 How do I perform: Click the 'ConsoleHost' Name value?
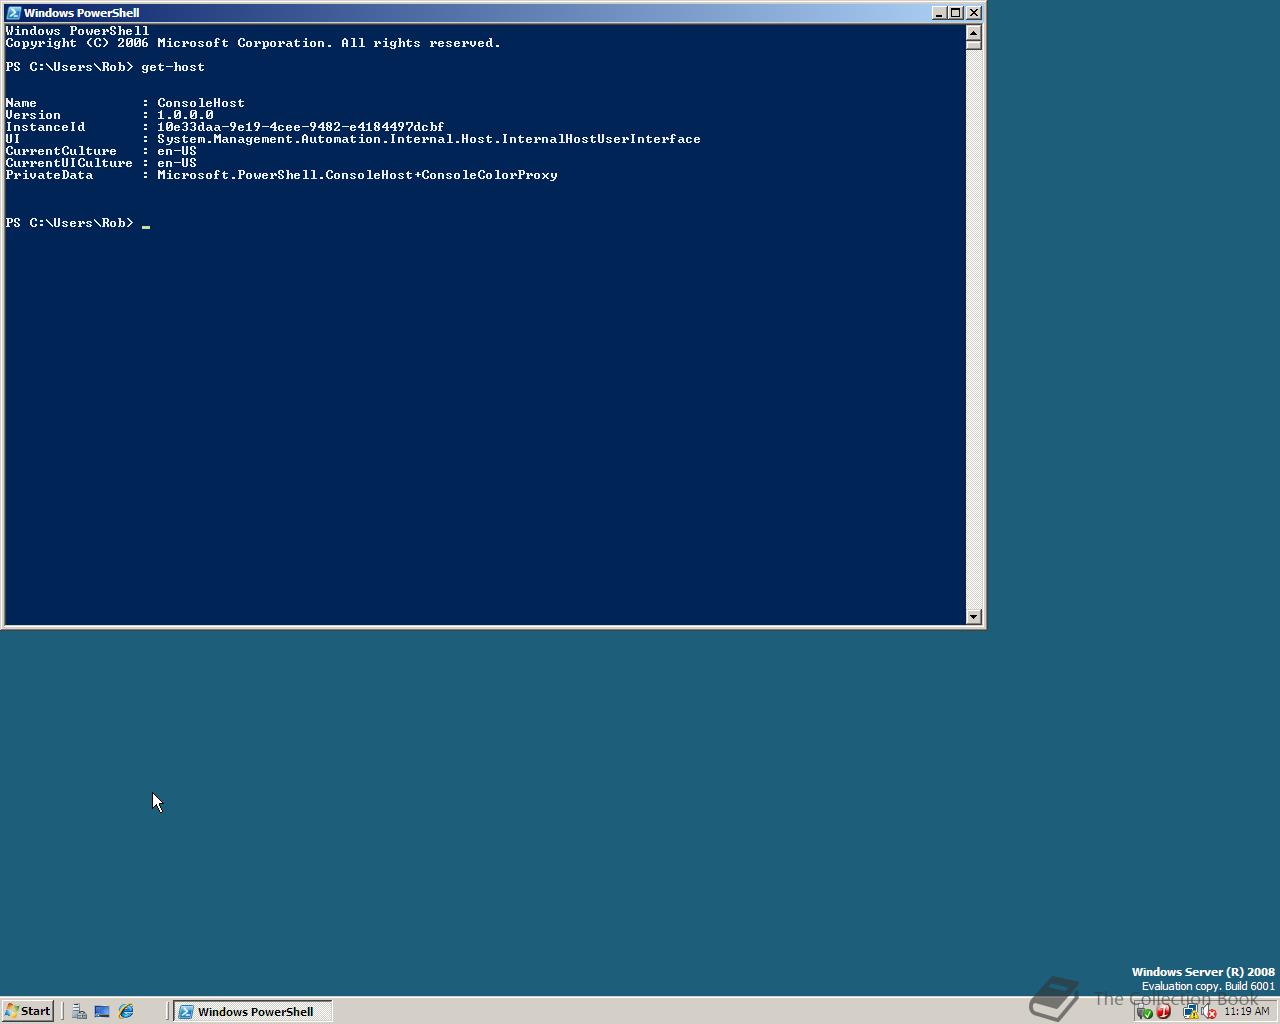point(201,103)
